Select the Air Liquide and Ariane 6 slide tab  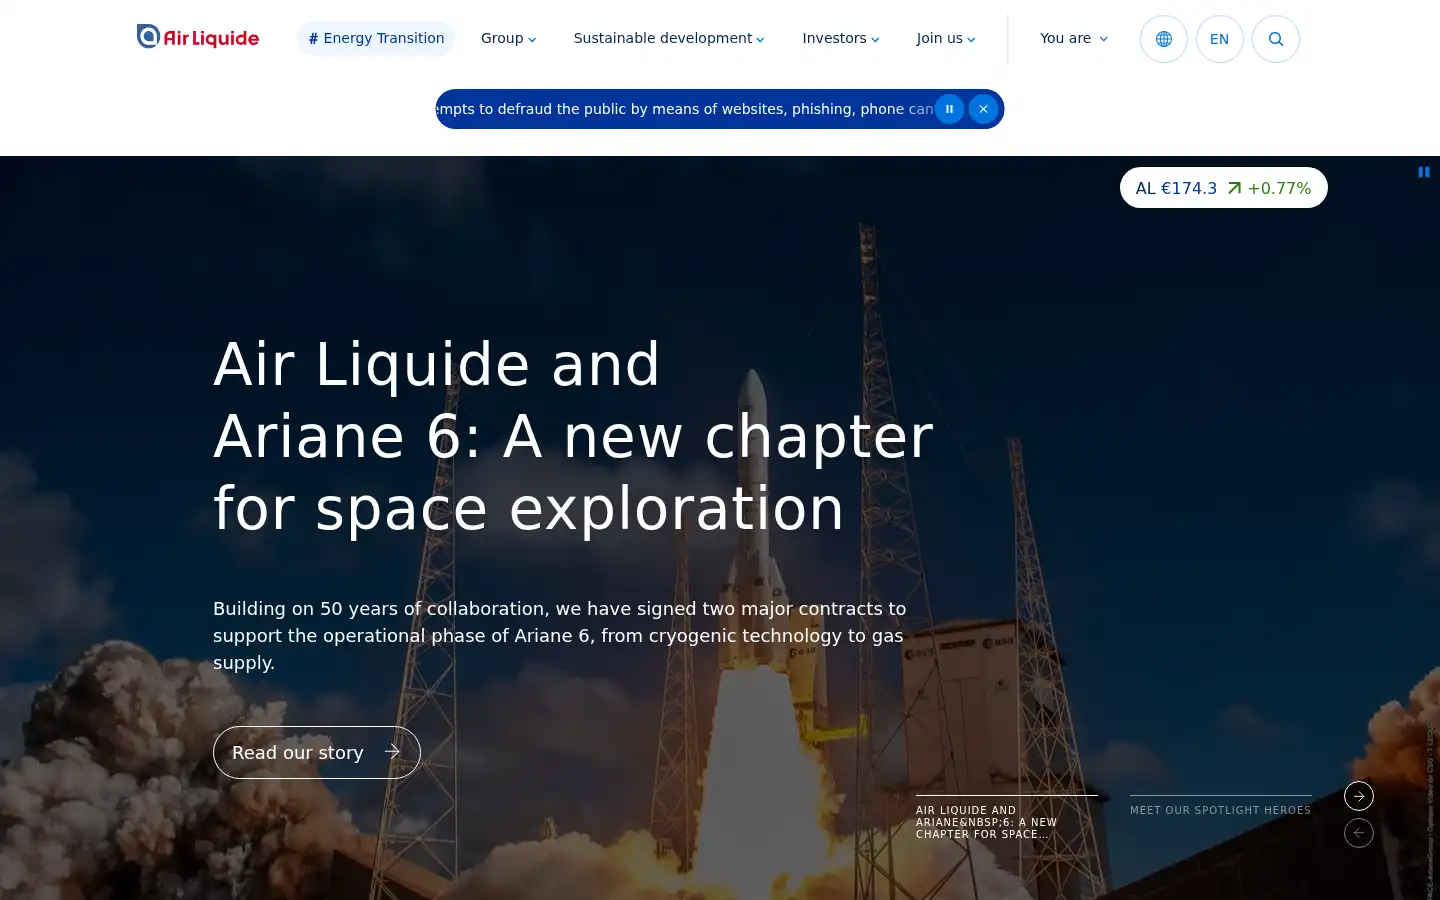[1007, 817]
